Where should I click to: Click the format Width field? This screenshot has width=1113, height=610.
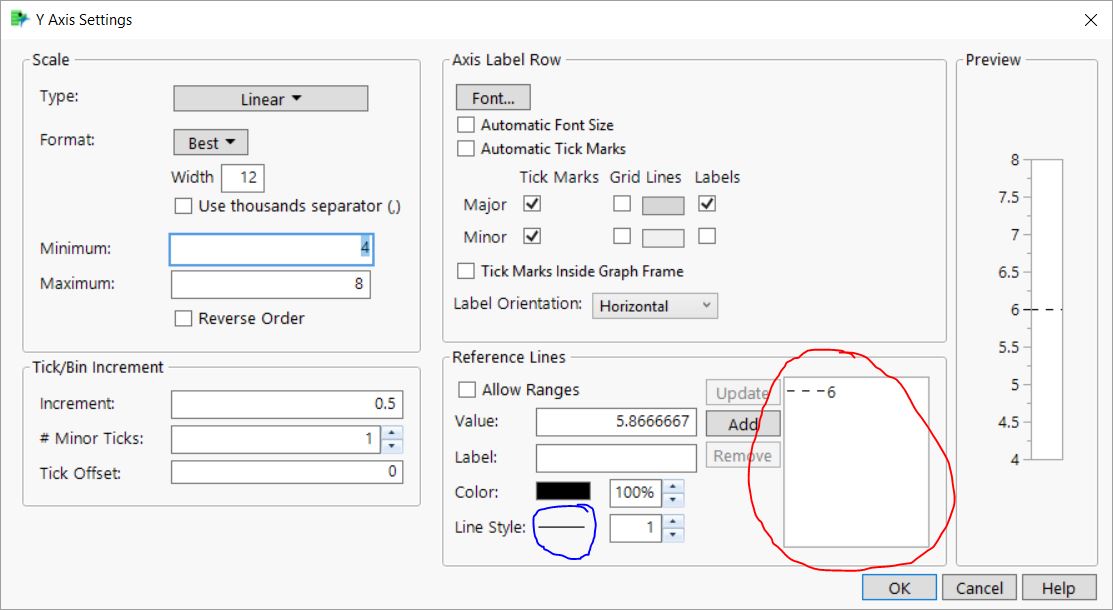243,178
